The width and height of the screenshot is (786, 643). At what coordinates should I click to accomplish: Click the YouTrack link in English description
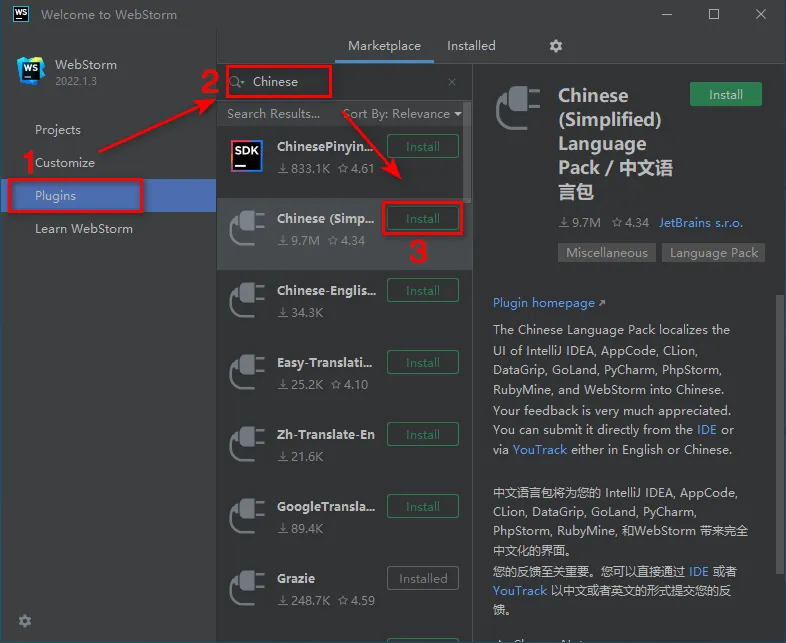[540, 450]
